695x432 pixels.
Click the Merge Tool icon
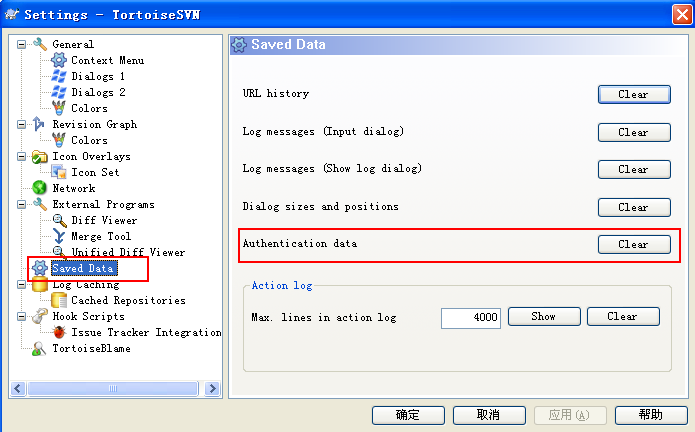[59, 236]
